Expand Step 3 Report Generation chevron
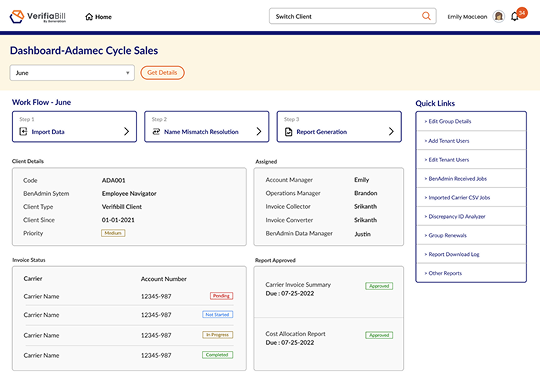The image size is (540, 378). [391, 131]
